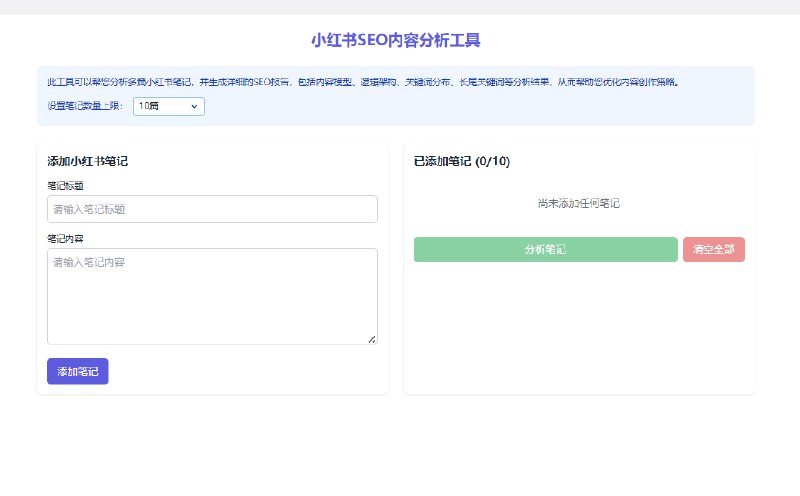Click the 笔记标题 label

[x=65, y=186]
